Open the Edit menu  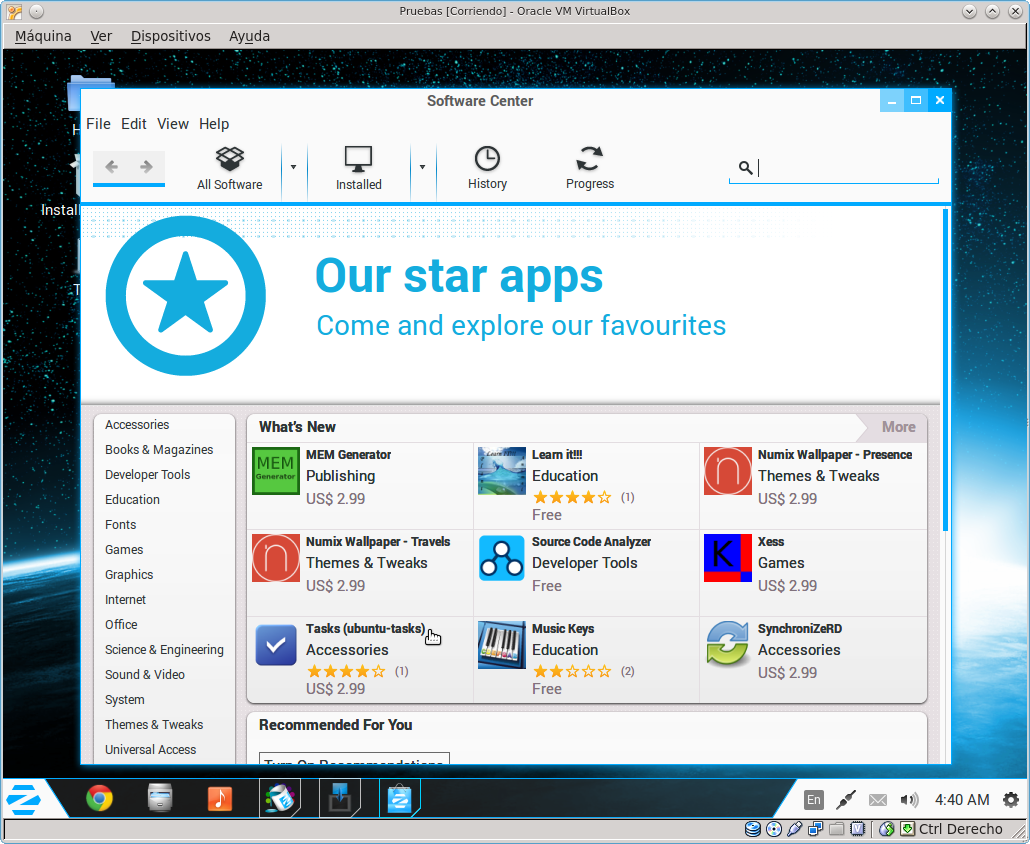point(134,124)
